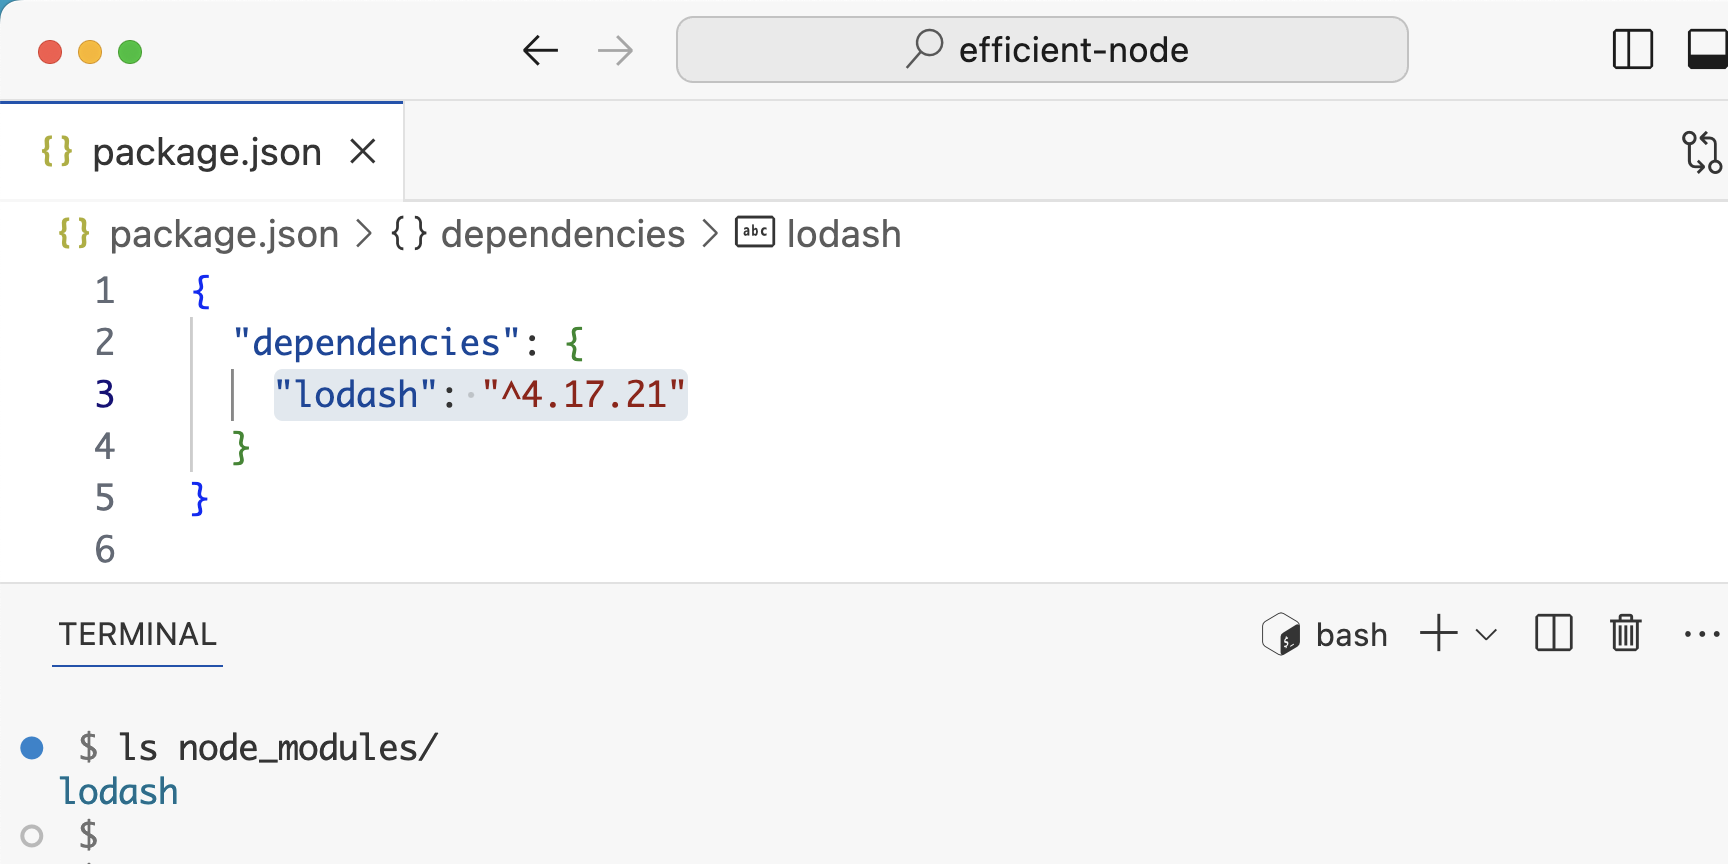The width and height of the screenshot is (1728, 864).
Task: Expand breadcrumb chevron after package.json
Action: pos(364,234)
